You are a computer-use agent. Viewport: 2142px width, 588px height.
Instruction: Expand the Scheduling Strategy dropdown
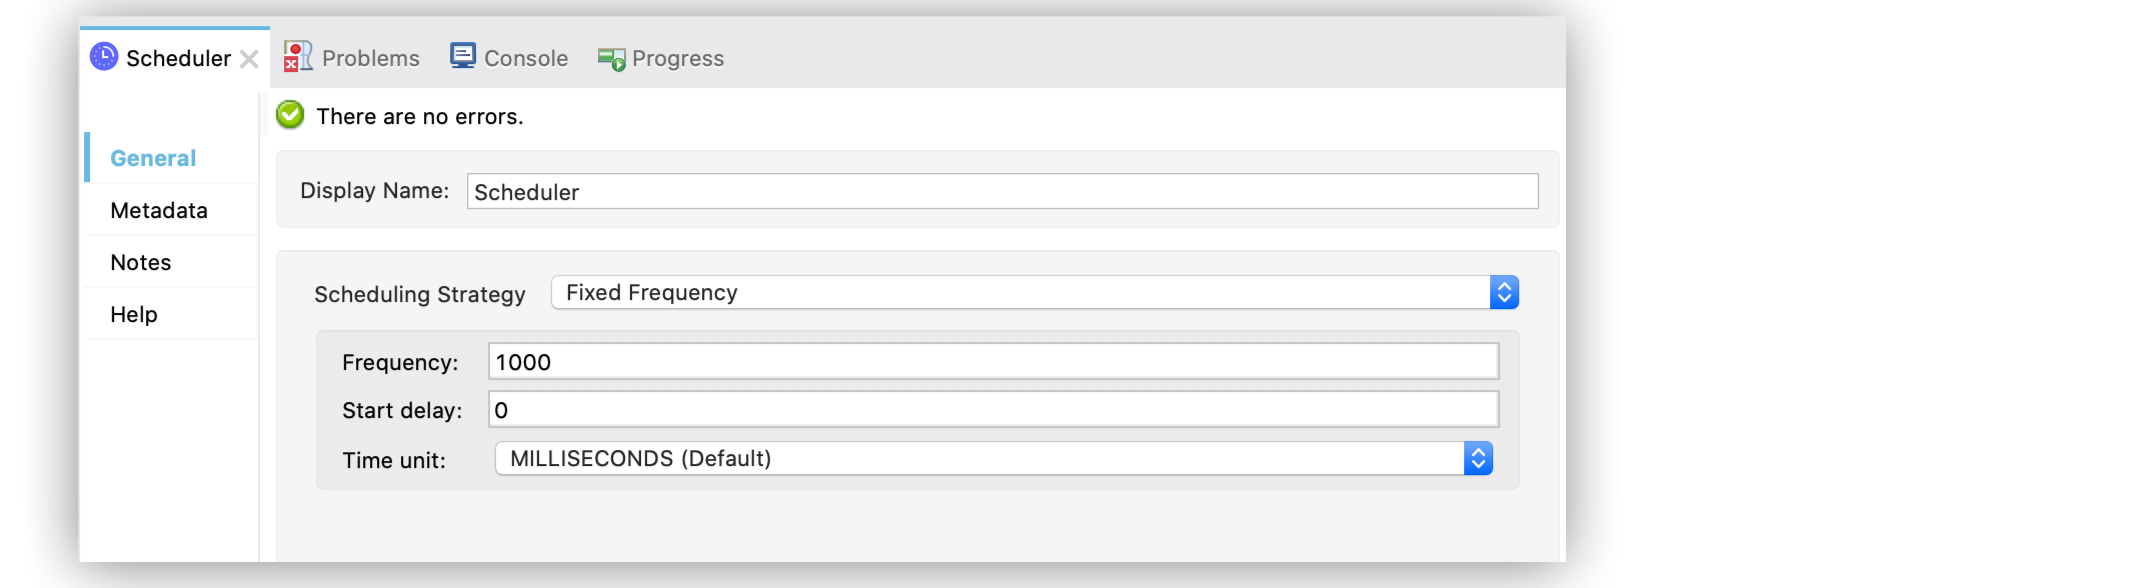click(1035, 292)
